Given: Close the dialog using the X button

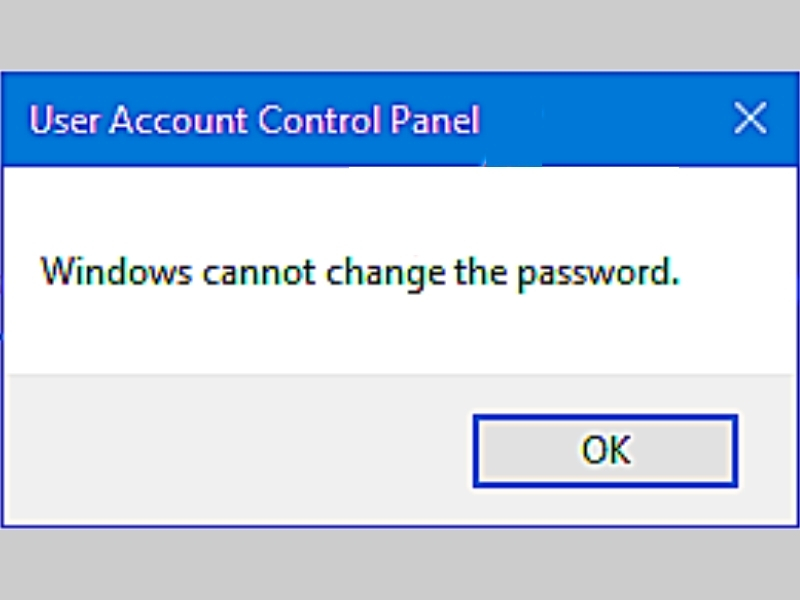Looking at the screenshot, I should [750, 118].
